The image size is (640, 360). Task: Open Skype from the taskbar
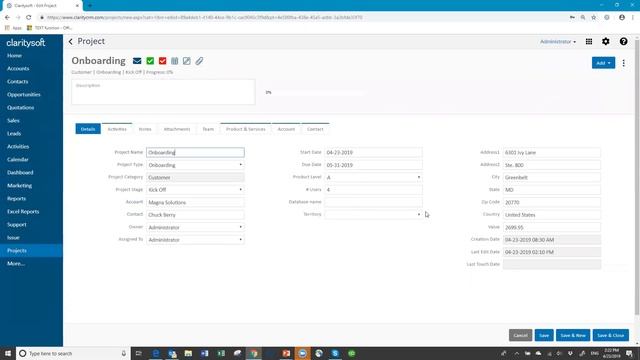(335, 353)
